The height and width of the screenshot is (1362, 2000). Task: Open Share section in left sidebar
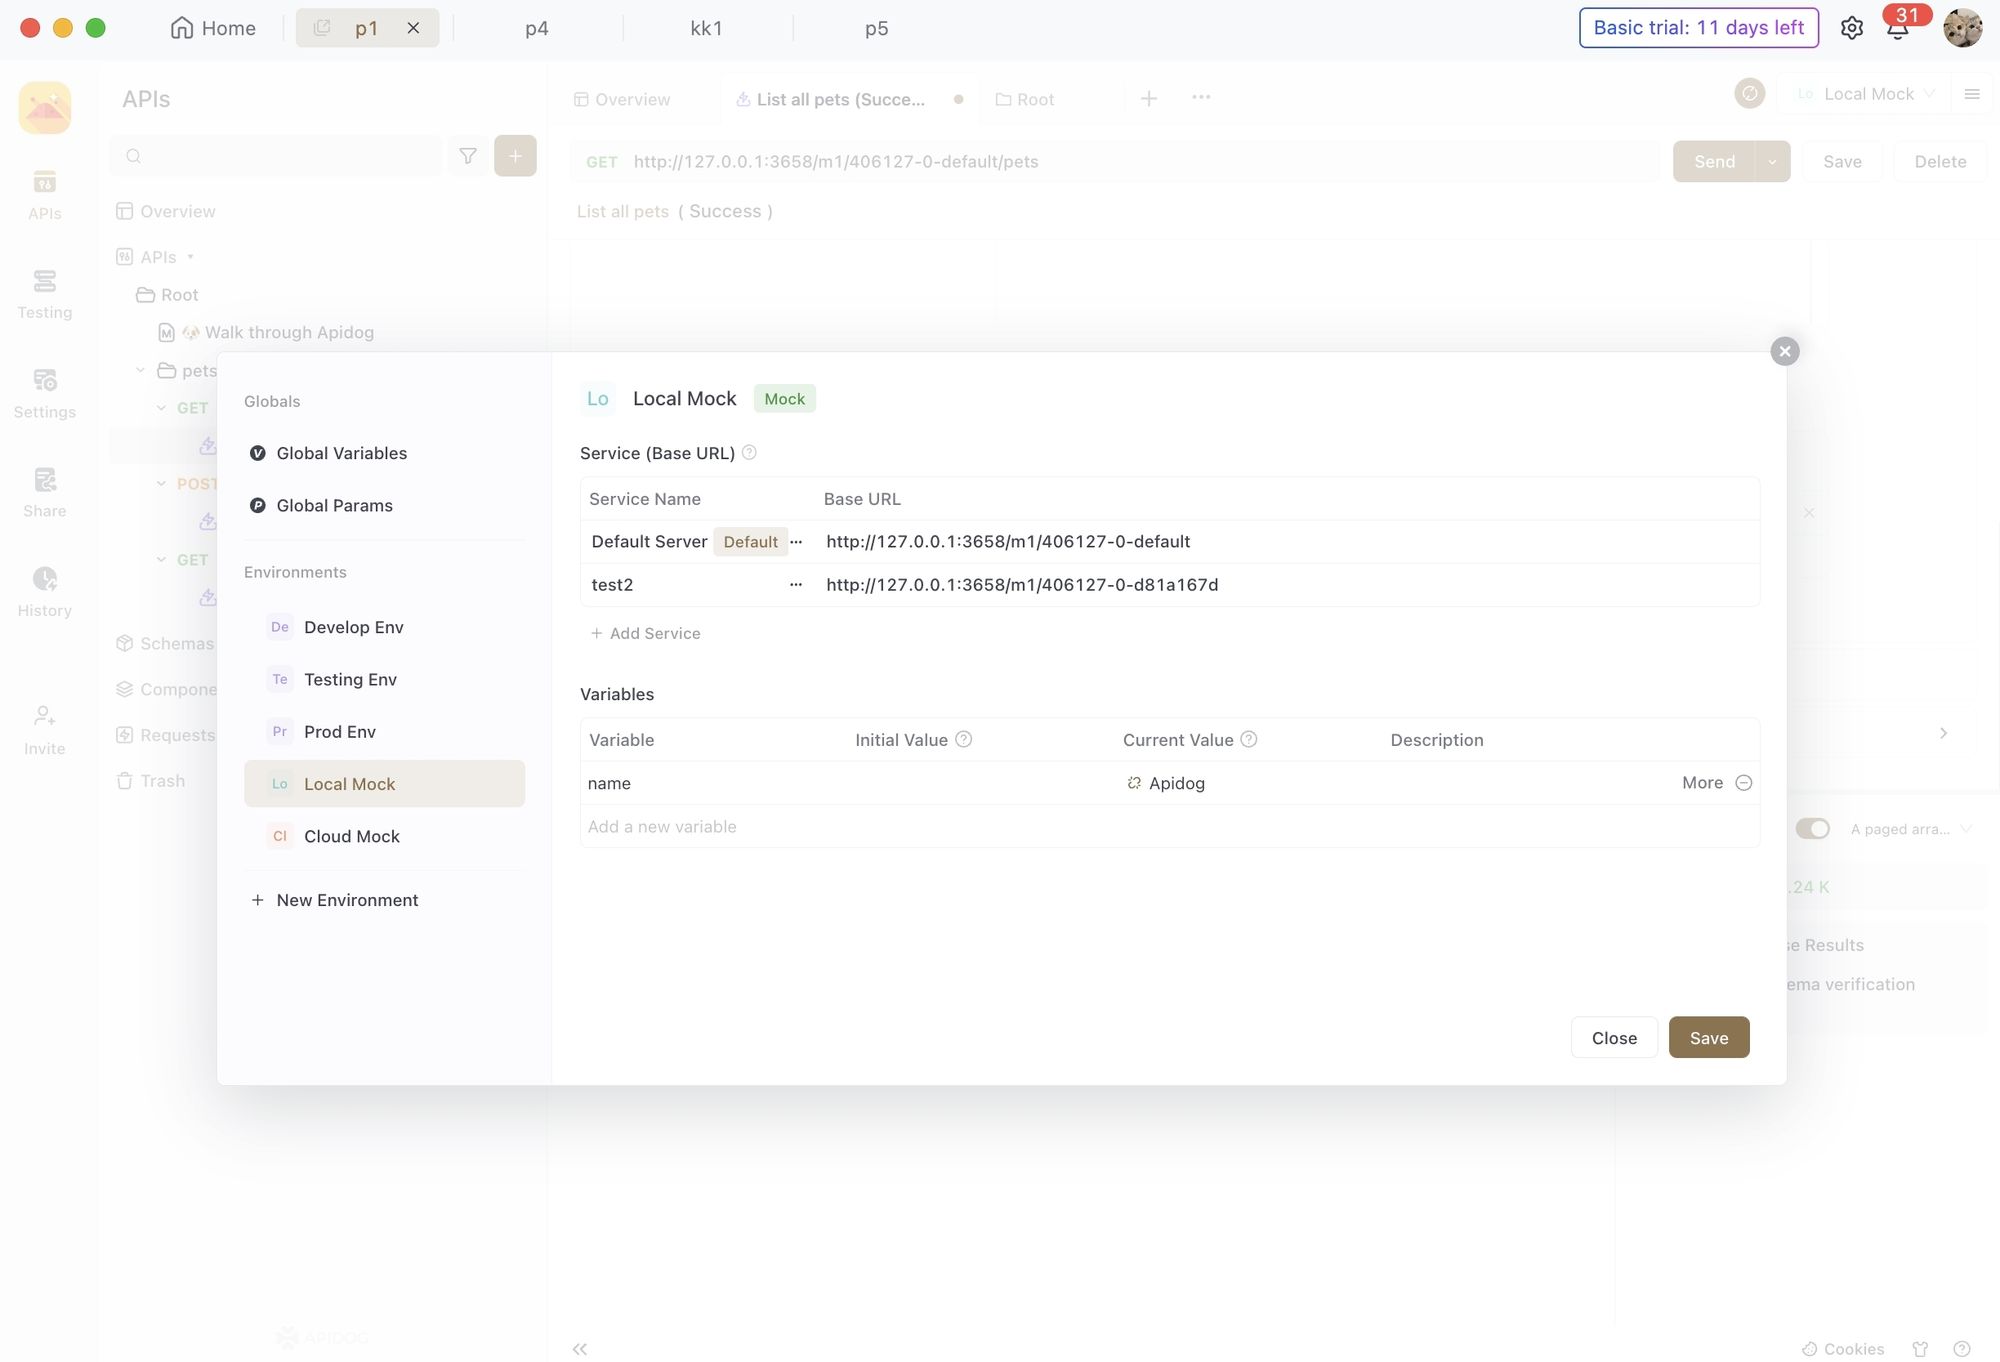coord(44,493)
